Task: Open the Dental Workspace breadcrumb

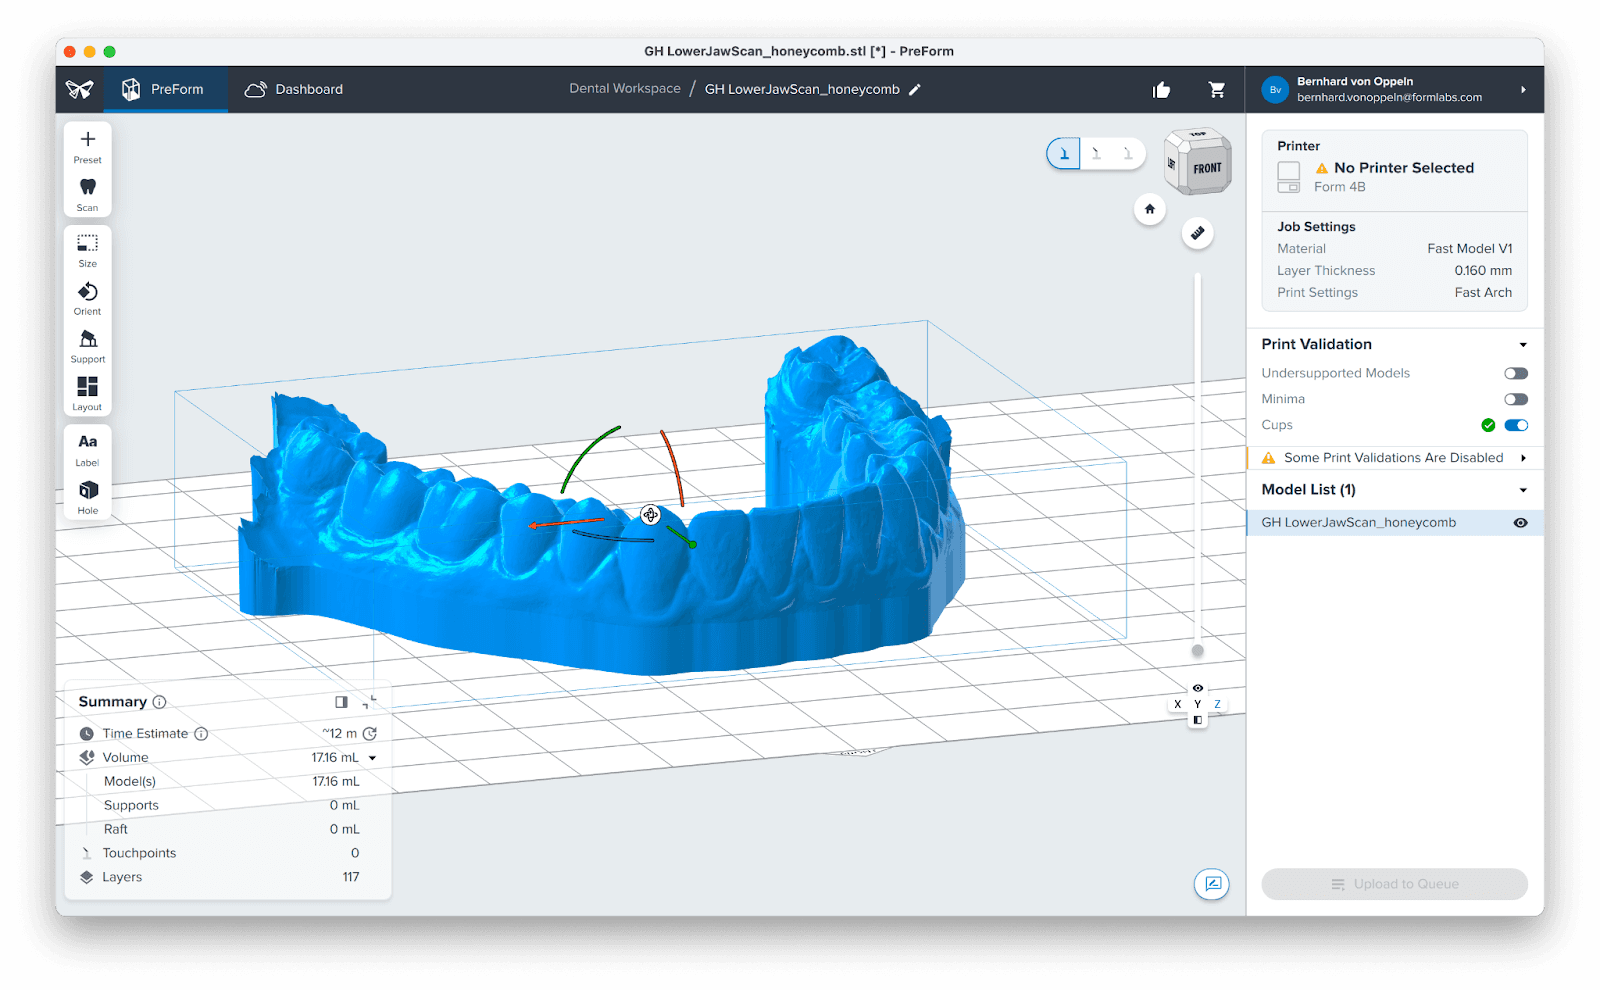Action: 624,88
